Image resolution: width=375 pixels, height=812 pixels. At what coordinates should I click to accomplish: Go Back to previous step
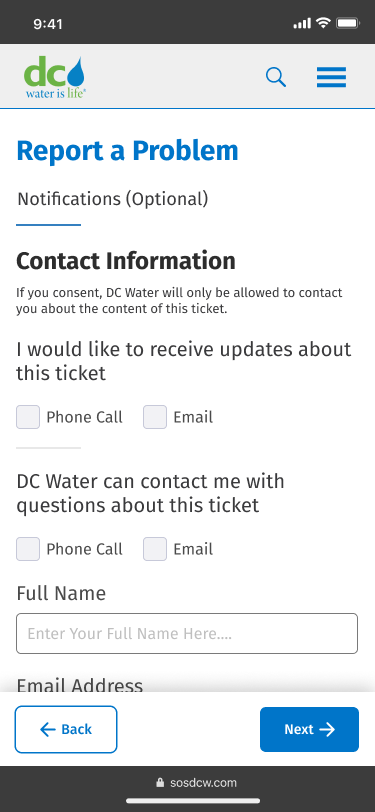click(x=66, y=729)
